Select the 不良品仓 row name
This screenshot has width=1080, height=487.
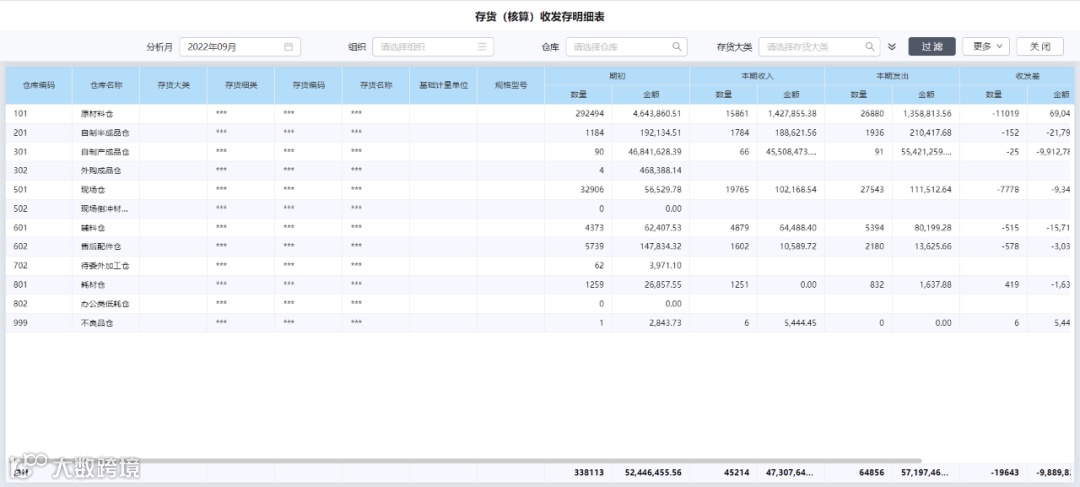click(x=96, y=322)
